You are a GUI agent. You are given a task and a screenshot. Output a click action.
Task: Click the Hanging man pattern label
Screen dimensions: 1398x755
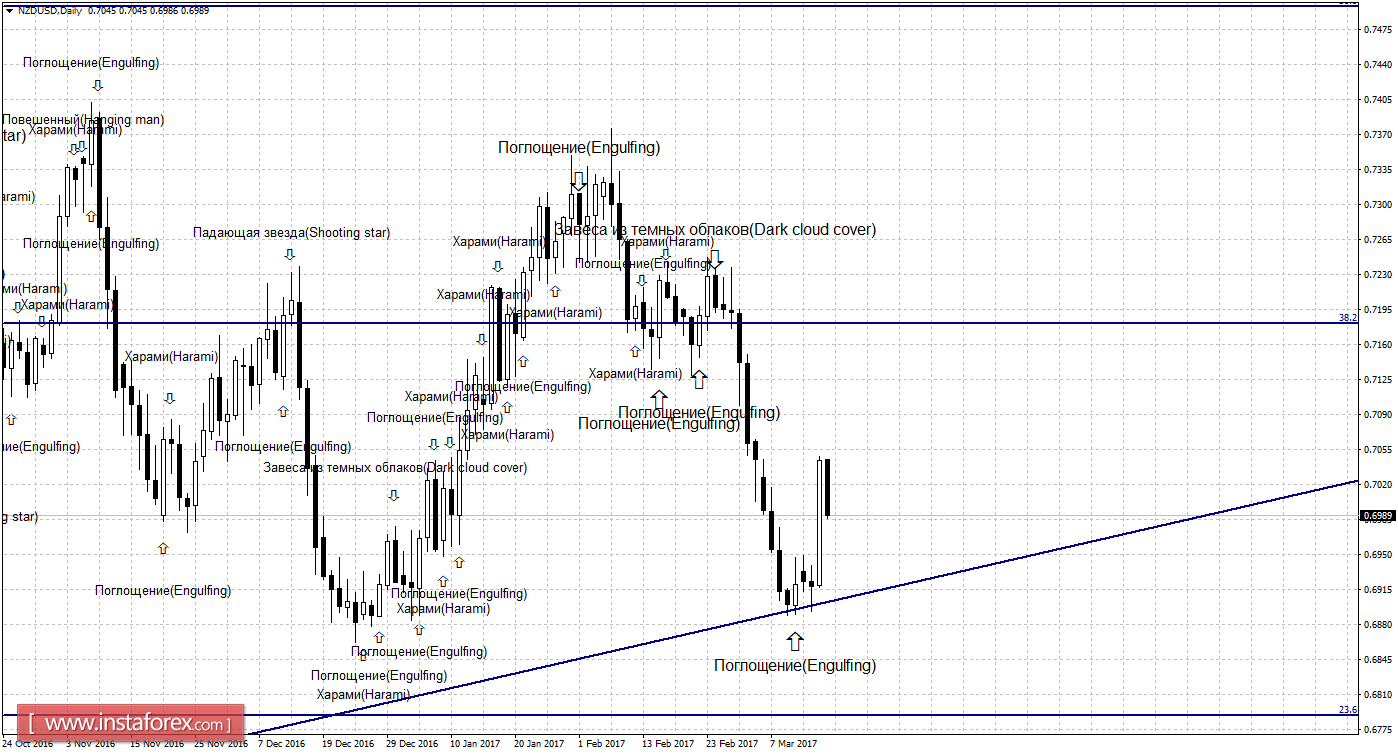pos(83,119)
